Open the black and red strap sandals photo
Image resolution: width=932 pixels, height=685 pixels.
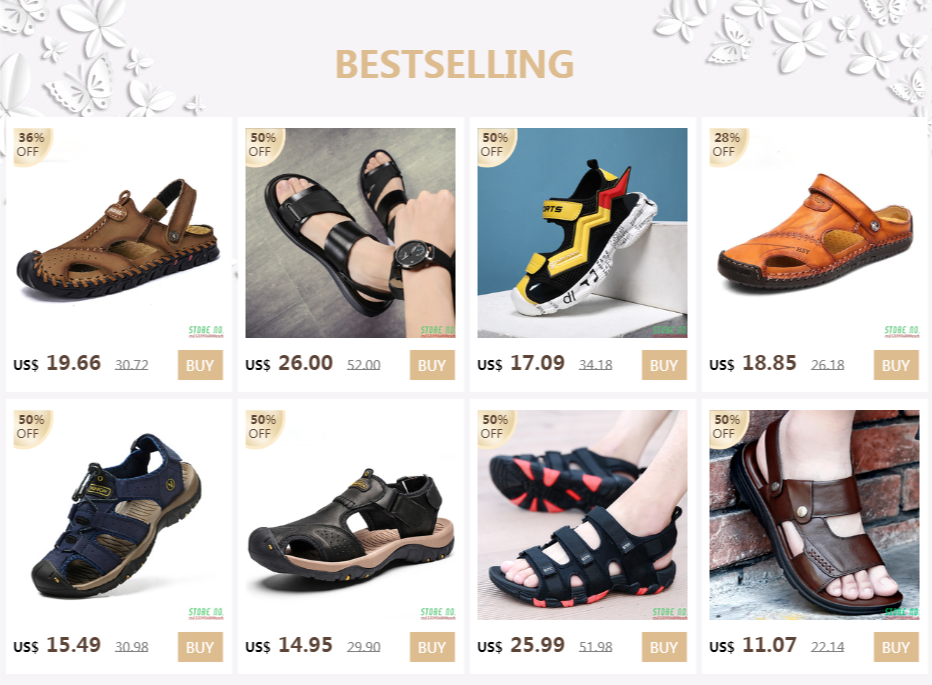[x=582, y=515]
